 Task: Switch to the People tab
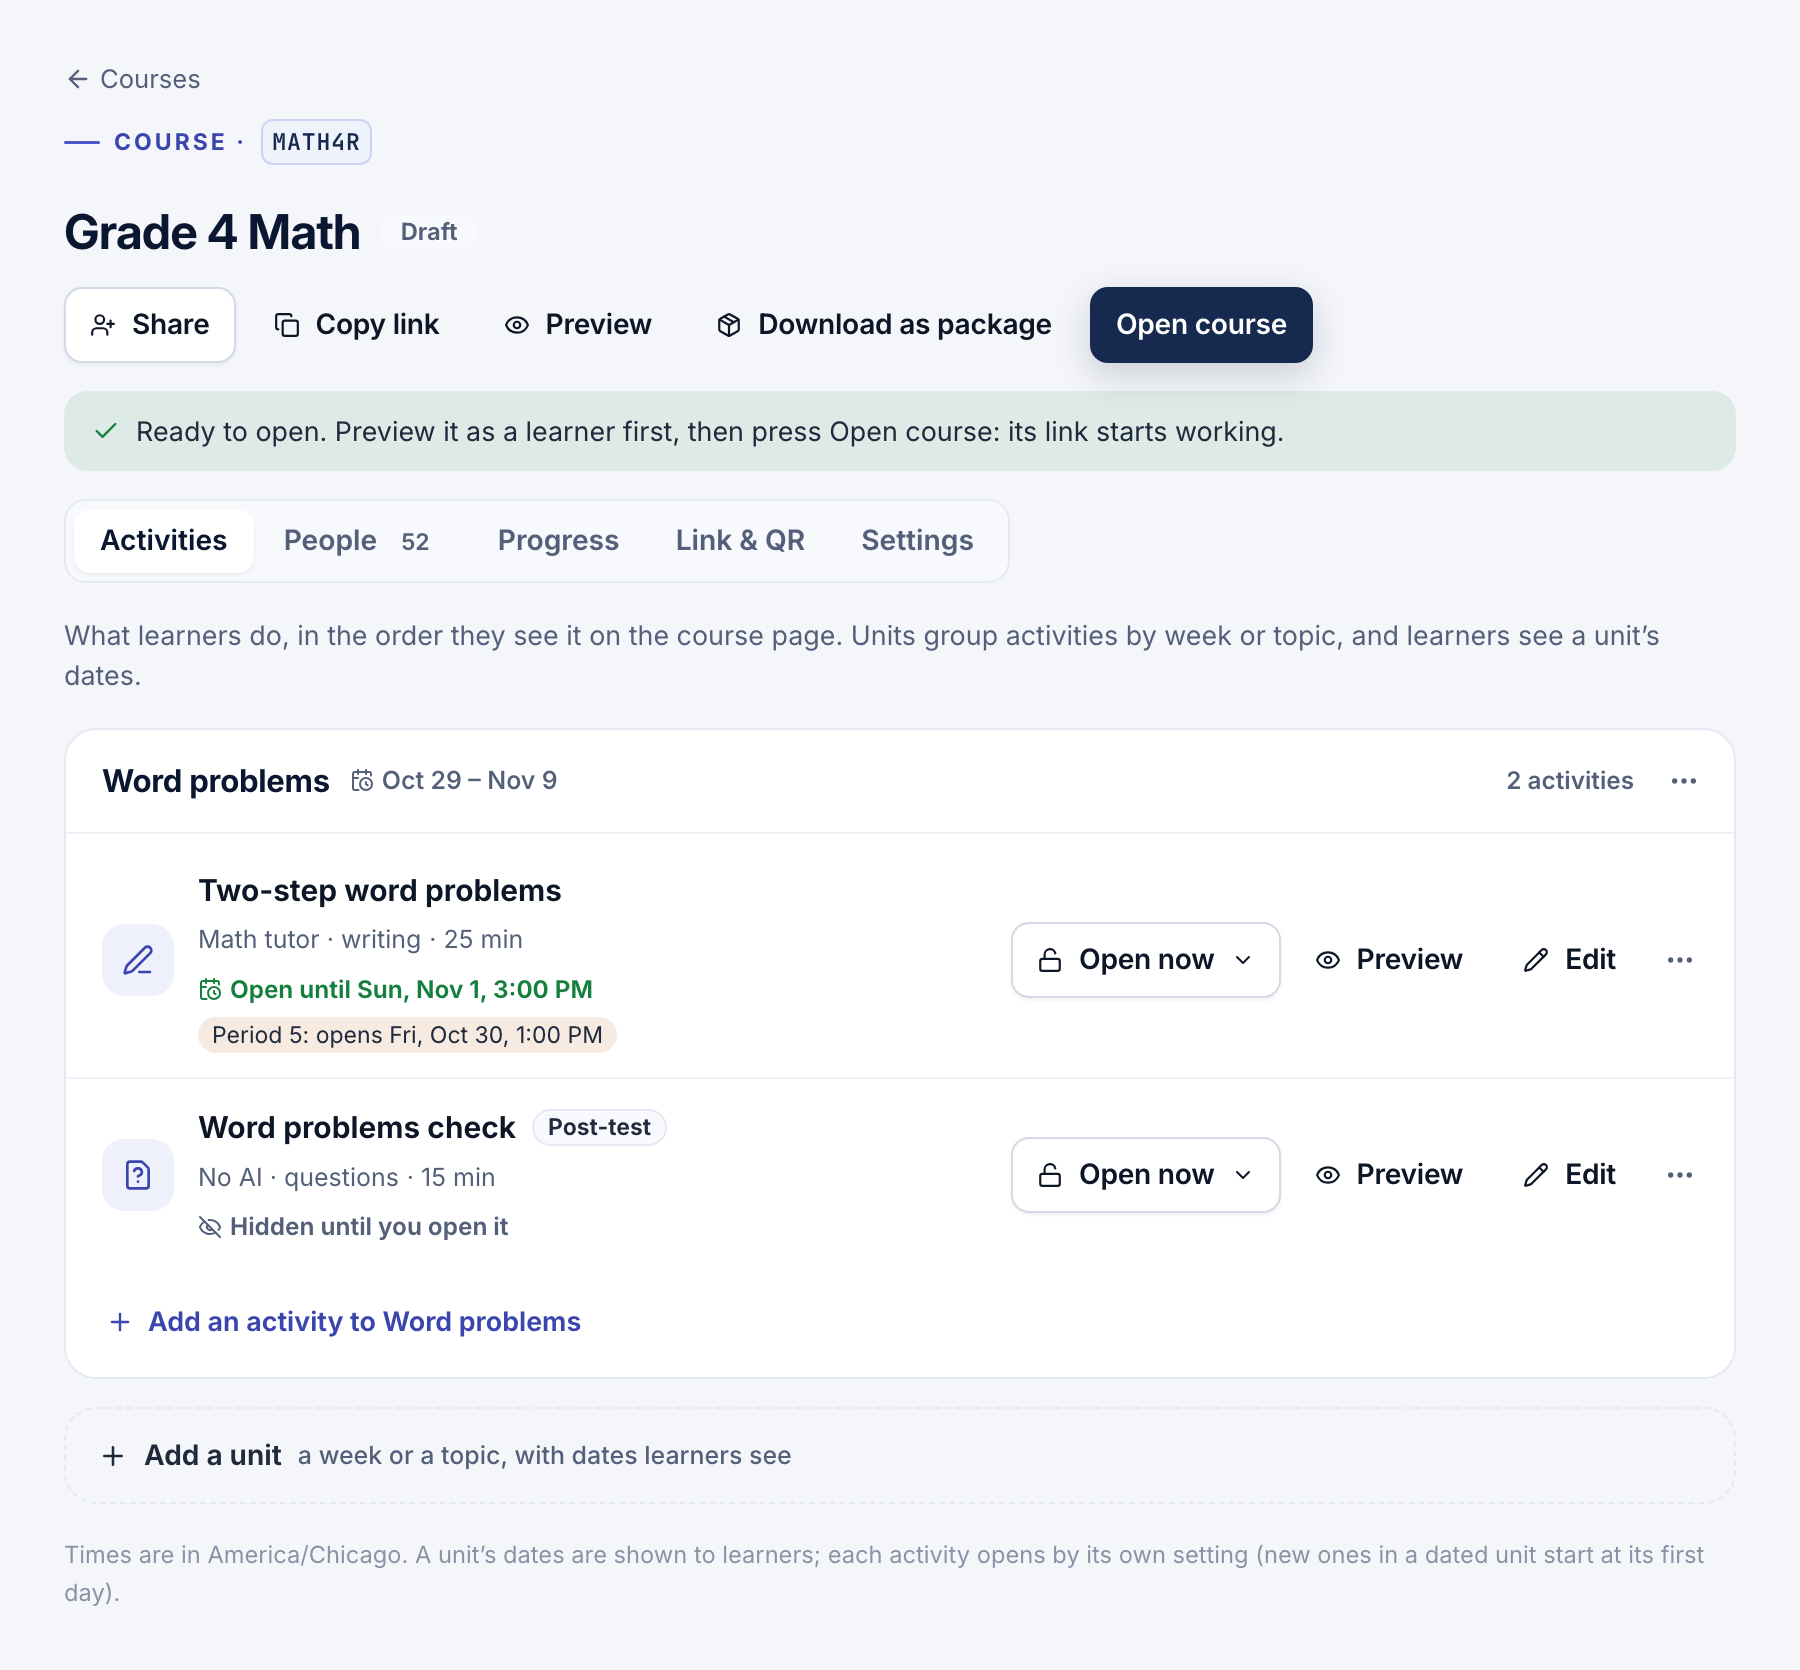click(x=357, y=541)
